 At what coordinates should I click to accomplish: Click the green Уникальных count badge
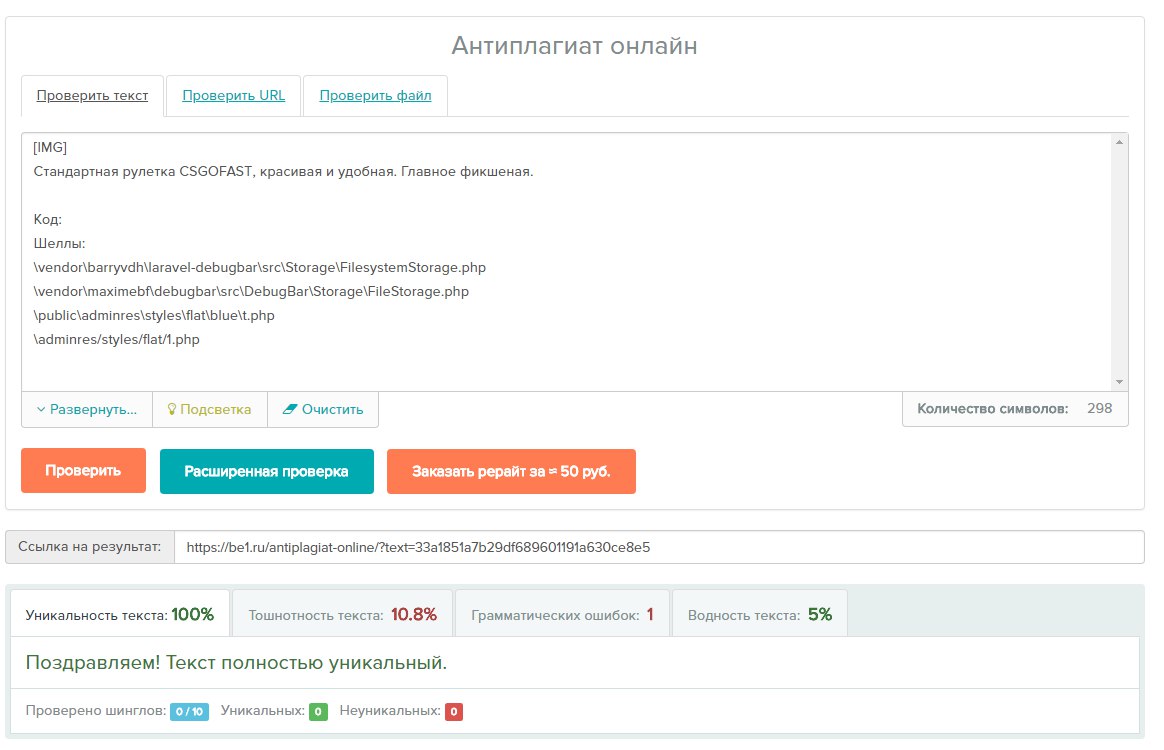318,712
